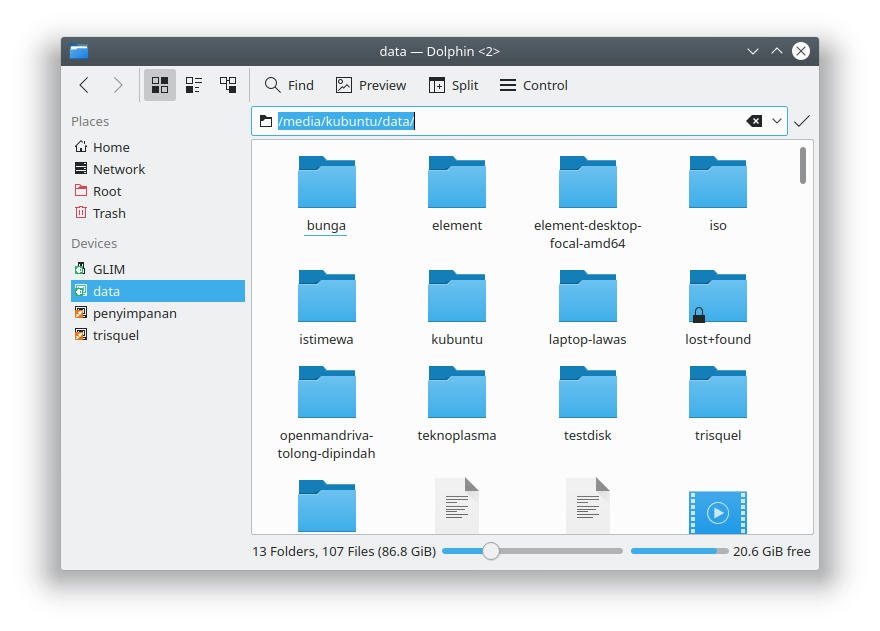
Task: Open the Control hamburger menu
Action: [534, 85]
